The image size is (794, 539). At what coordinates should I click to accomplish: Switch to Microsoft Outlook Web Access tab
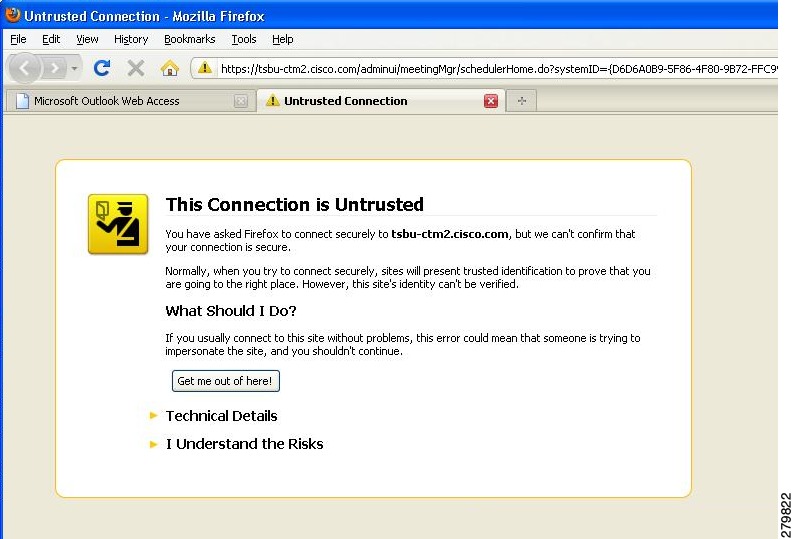click(129, 101)
